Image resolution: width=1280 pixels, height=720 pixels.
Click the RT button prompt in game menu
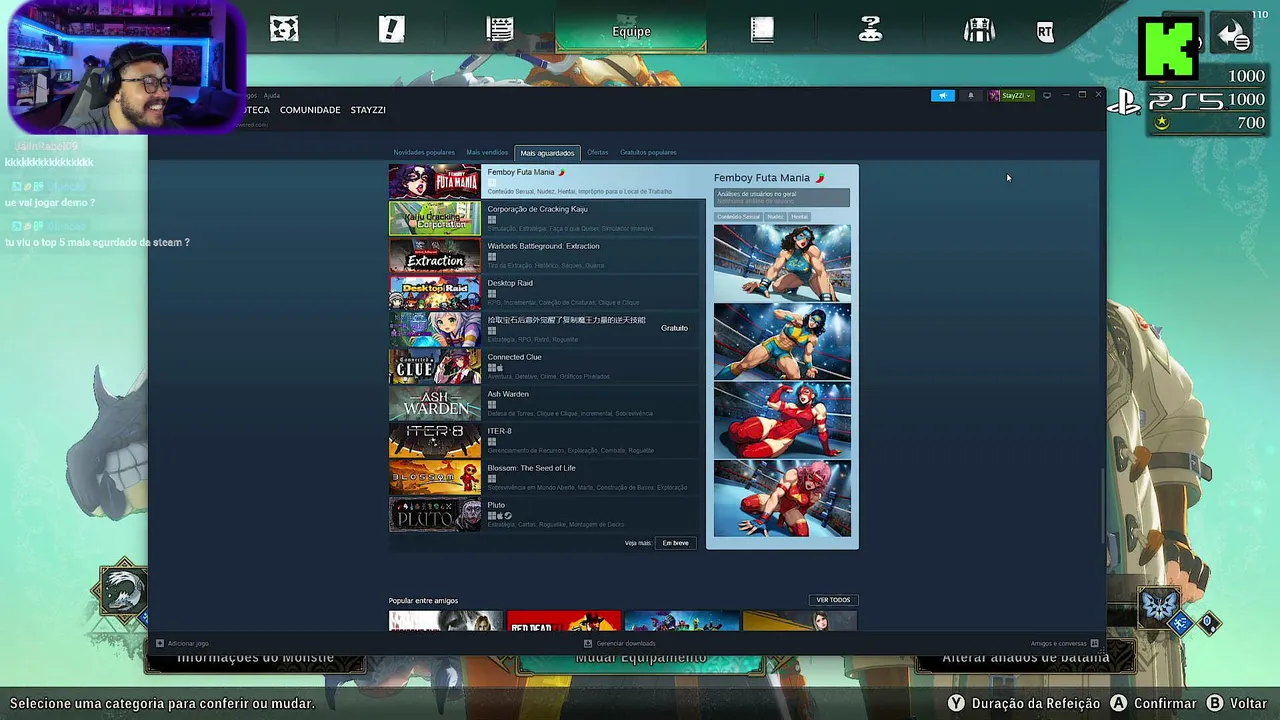(1045, 32)
